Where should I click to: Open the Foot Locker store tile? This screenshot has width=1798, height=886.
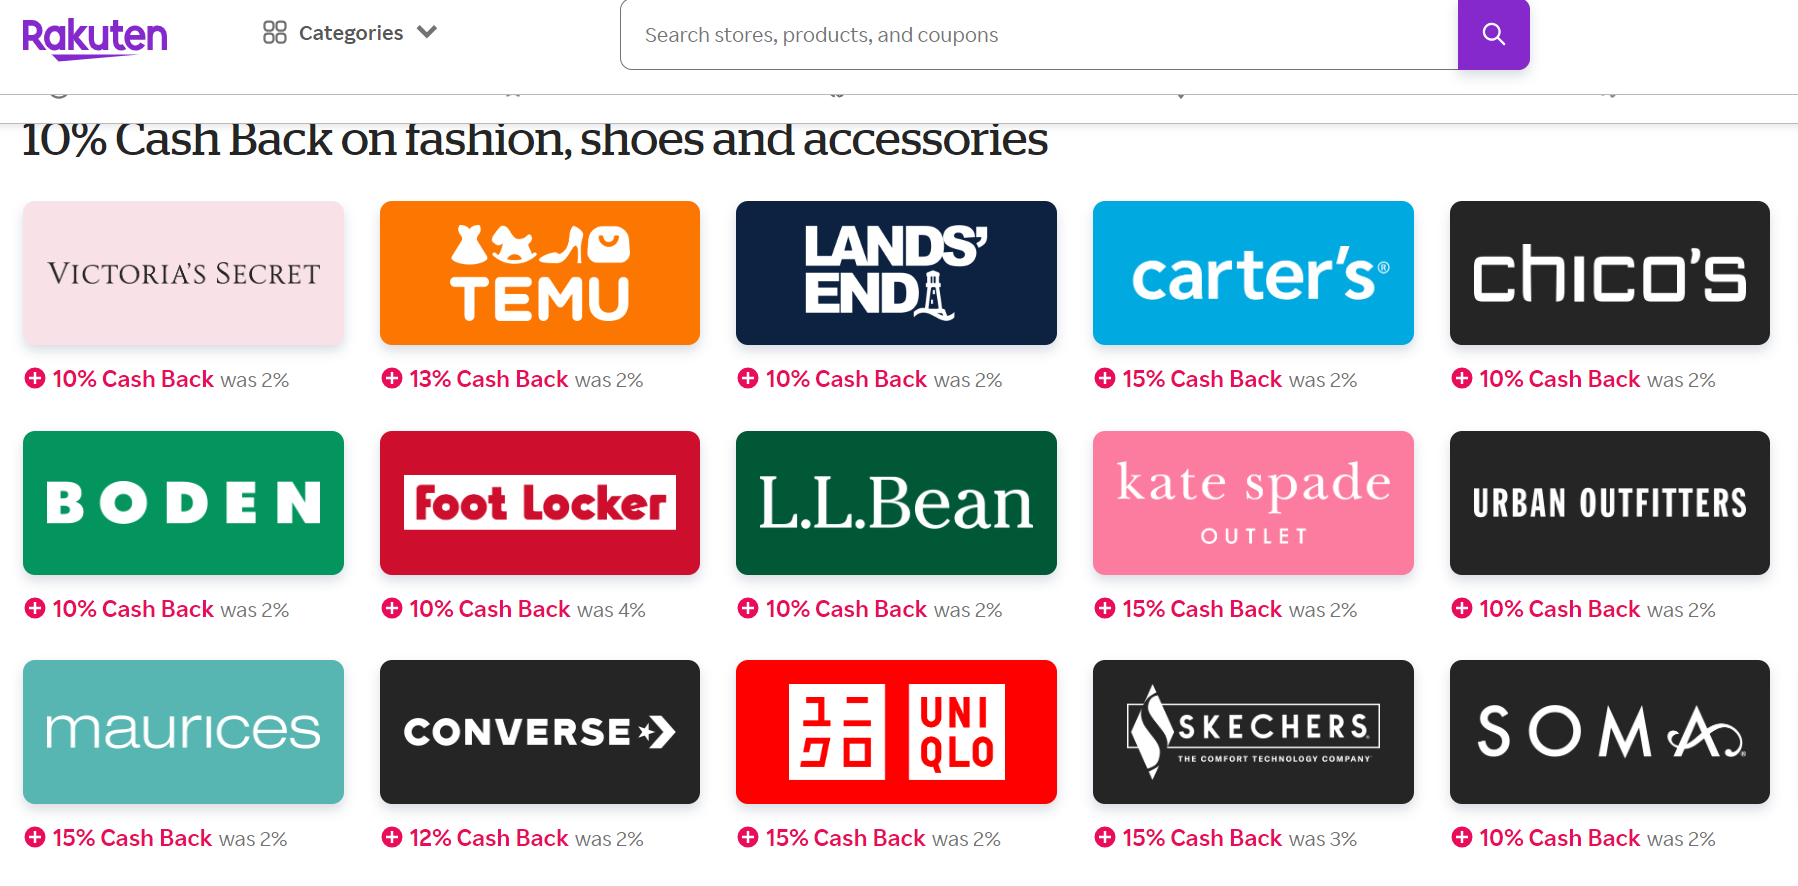click(x=540, y=503)
